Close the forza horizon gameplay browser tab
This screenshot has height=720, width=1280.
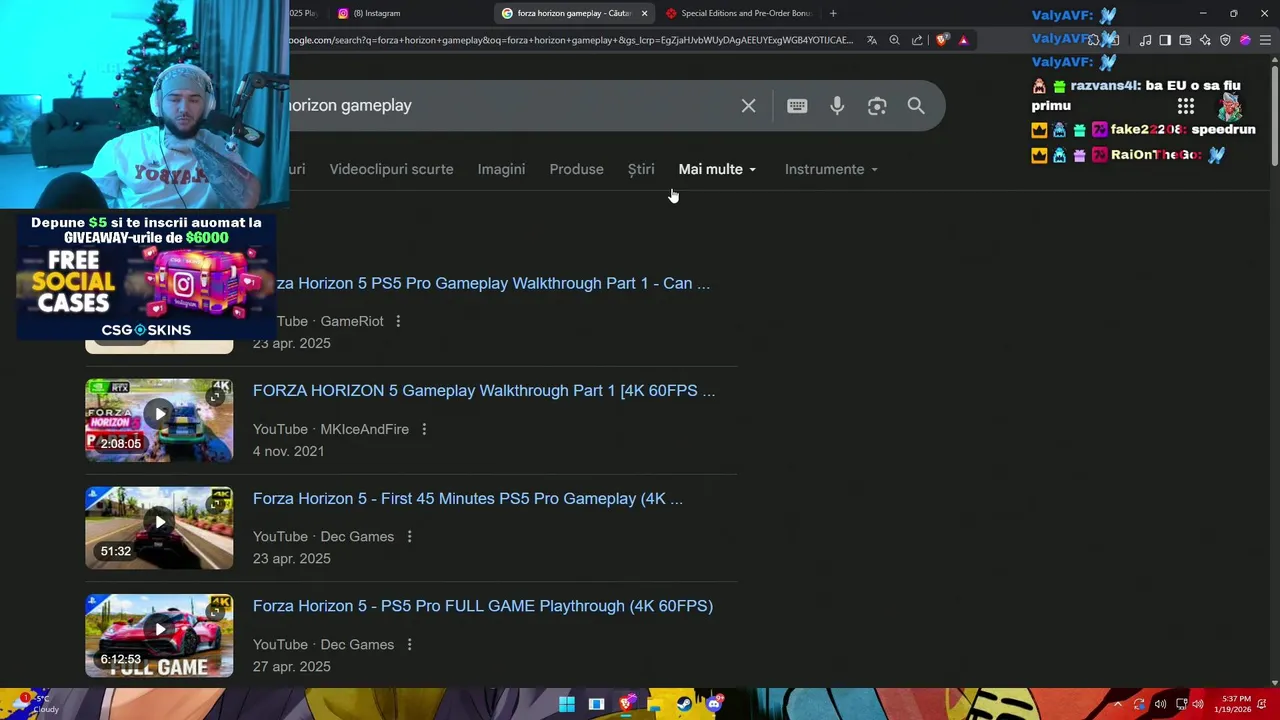pyautogui.click(x=644, y=13)
